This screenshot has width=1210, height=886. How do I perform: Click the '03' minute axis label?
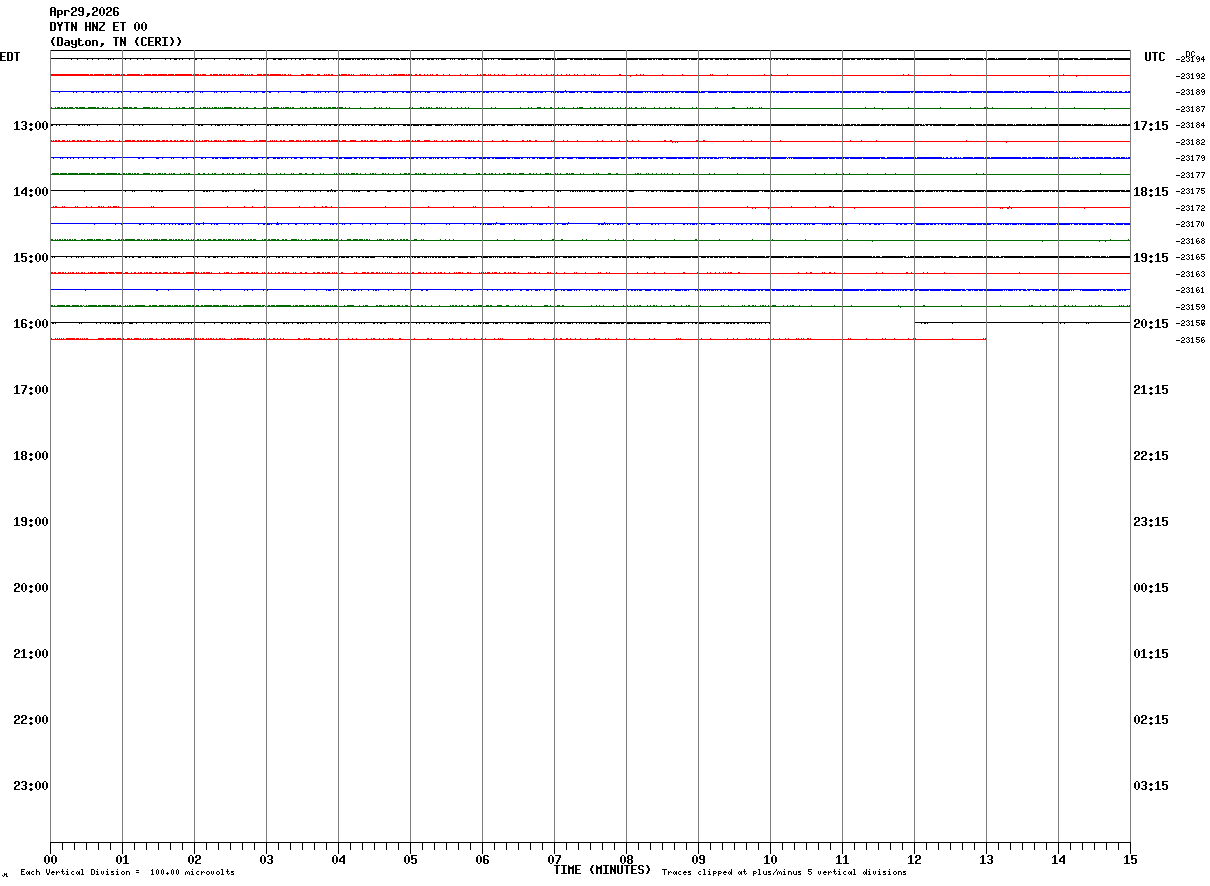tap(266, 859)
